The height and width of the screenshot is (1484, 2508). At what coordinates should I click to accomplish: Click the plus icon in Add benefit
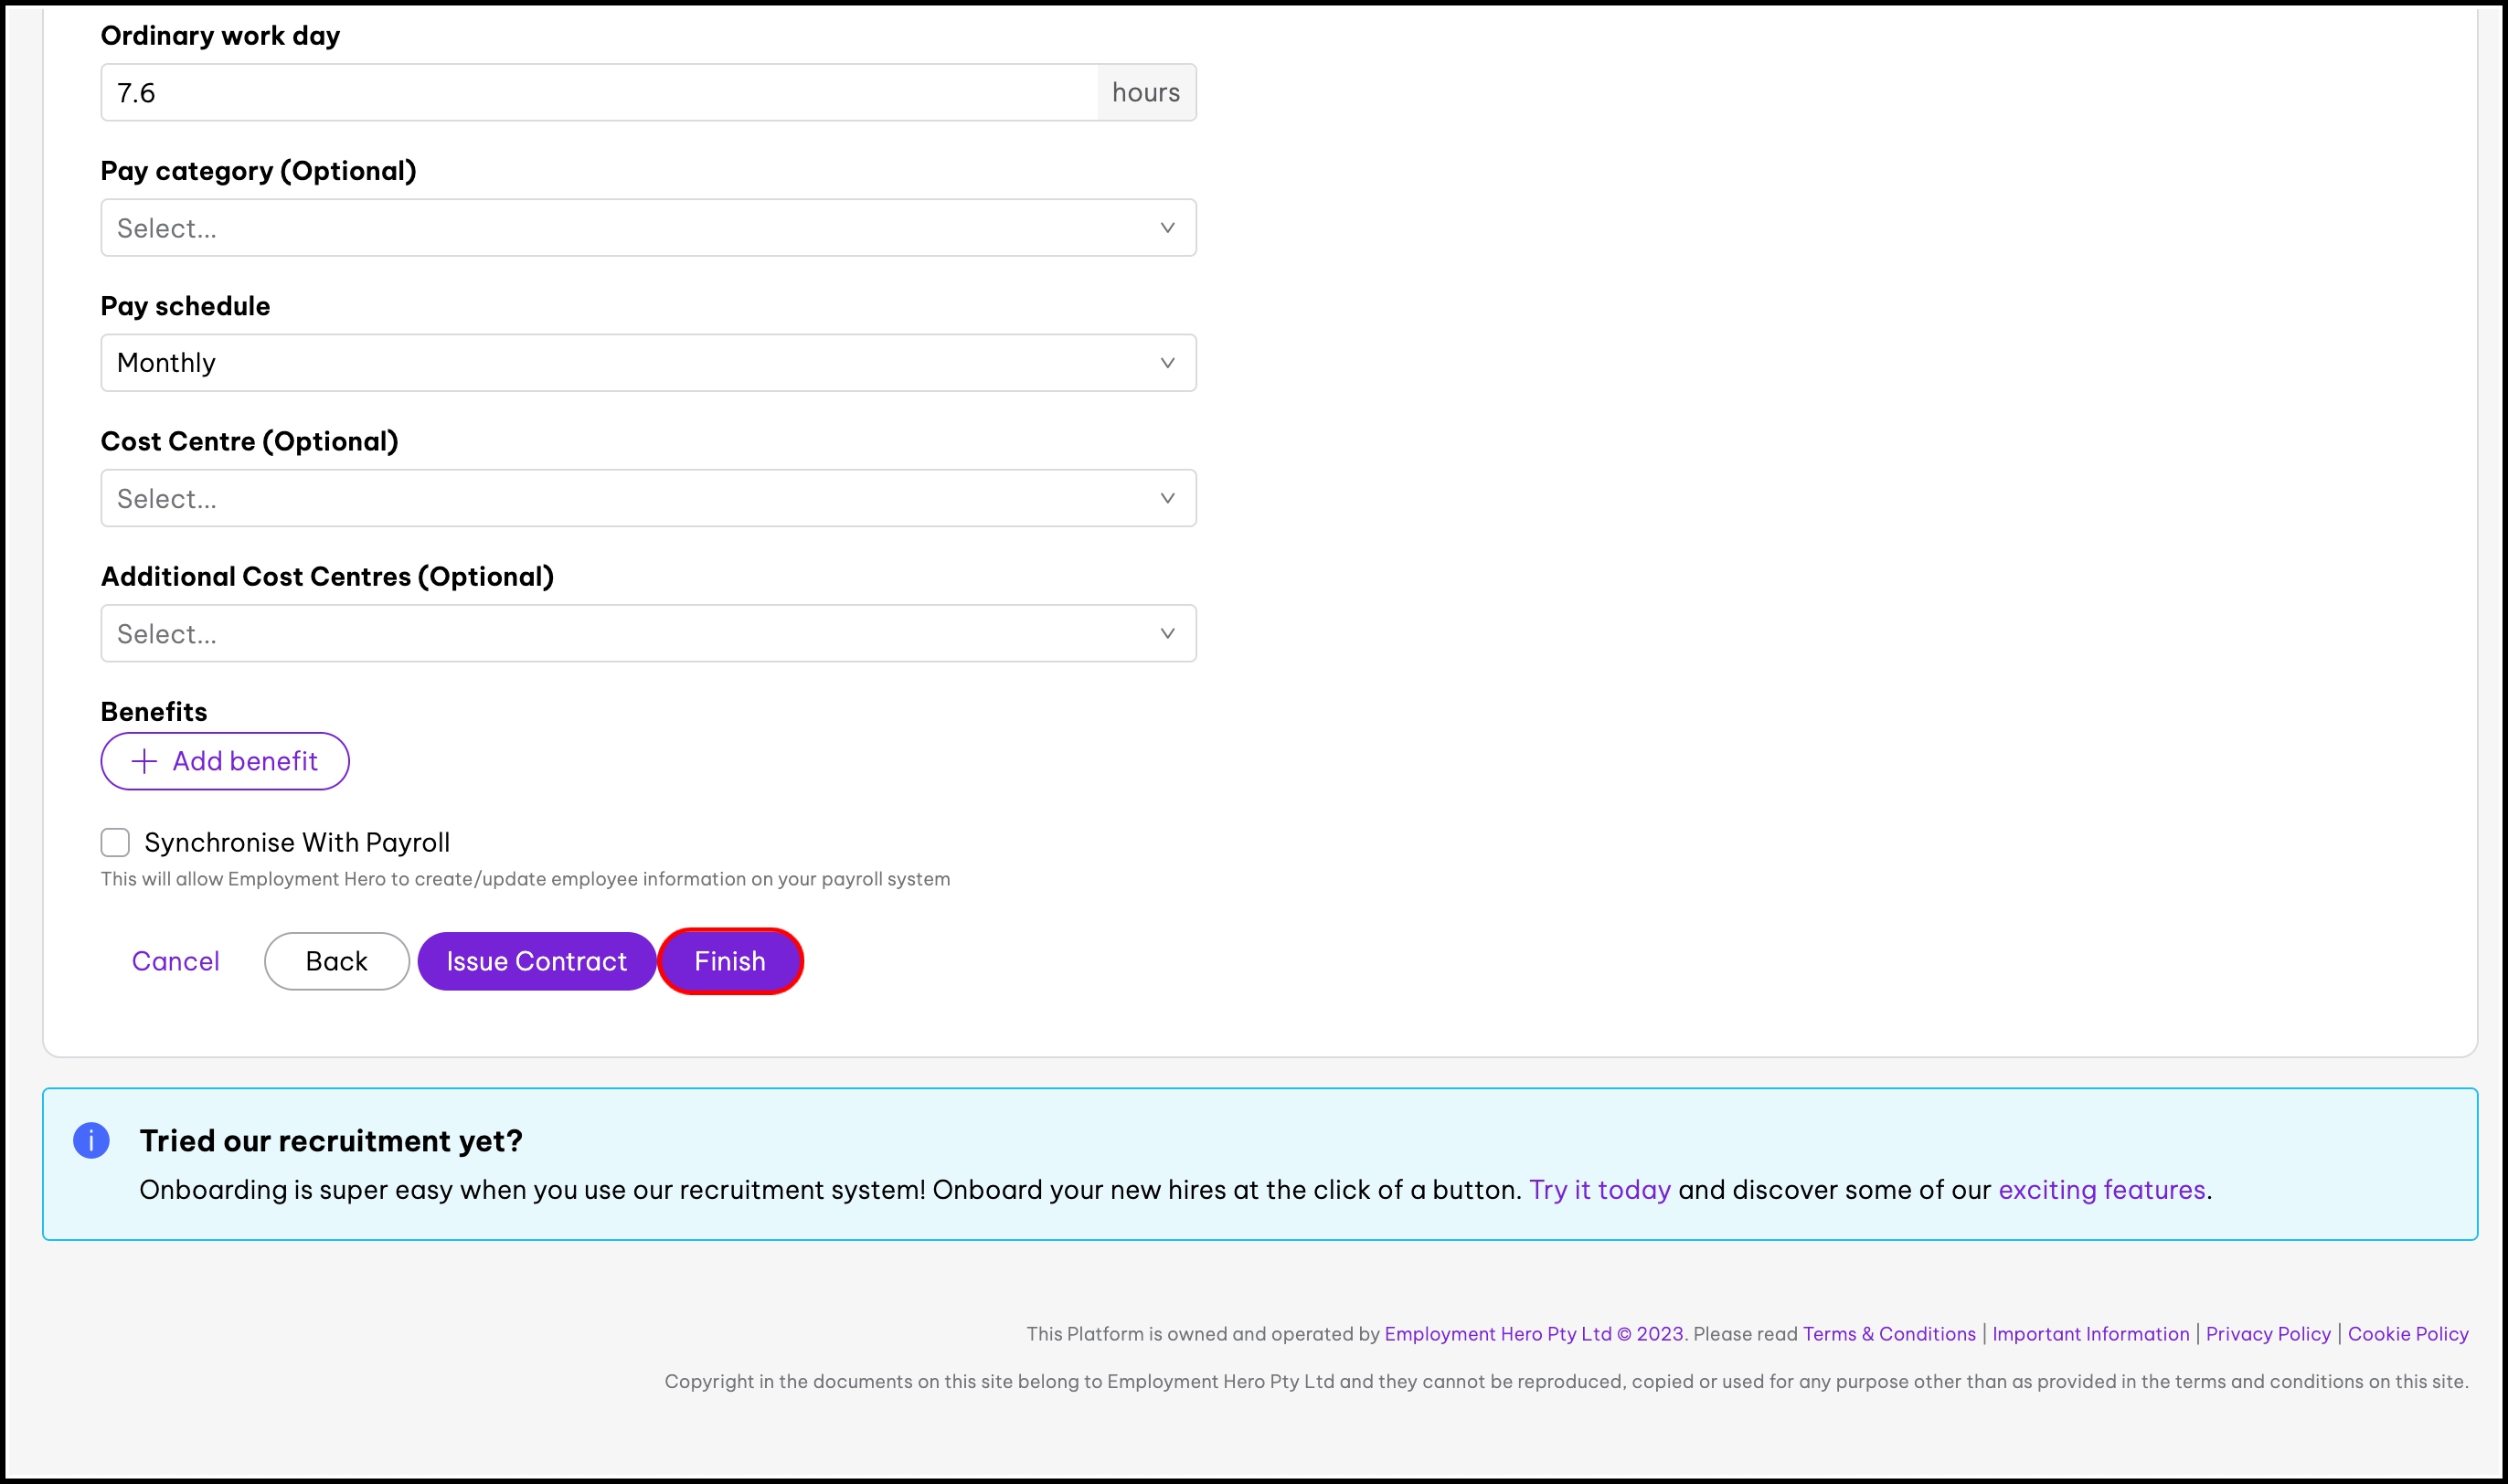coord(144,761)
